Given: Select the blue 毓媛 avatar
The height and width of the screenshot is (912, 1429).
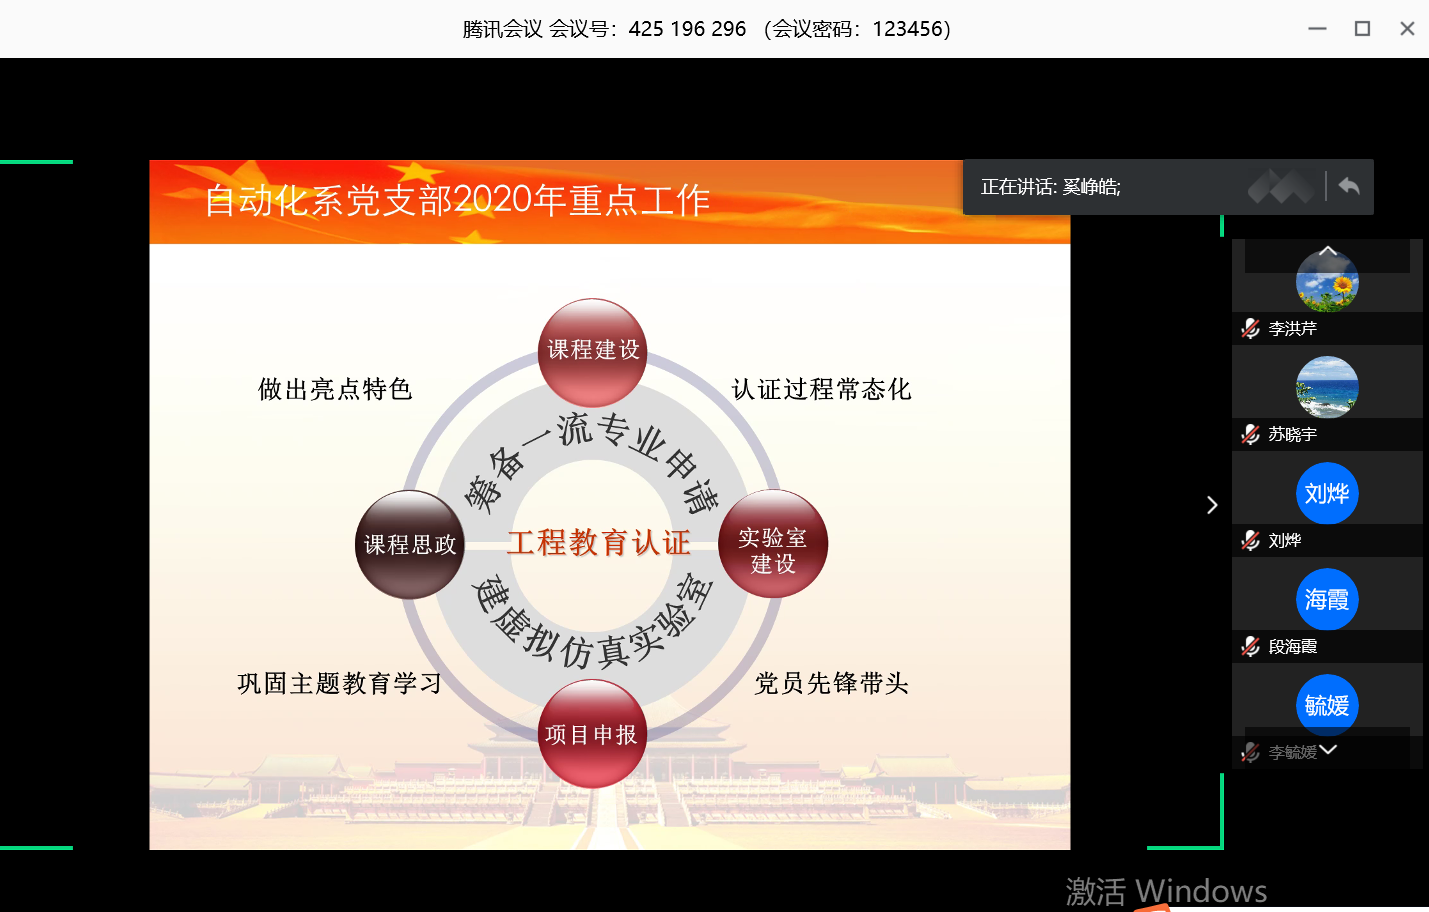Looking at the screenshot, I should 1327,705.
